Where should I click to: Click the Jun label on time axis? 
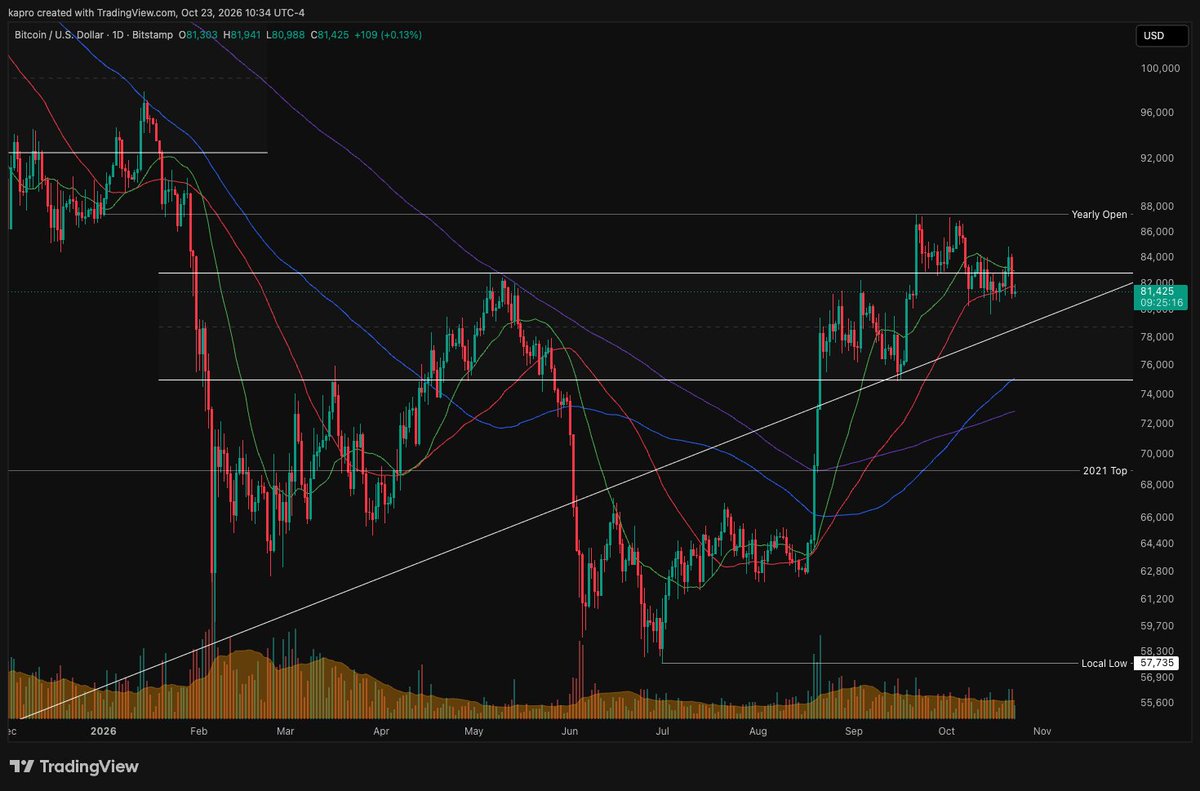point(569,731)
